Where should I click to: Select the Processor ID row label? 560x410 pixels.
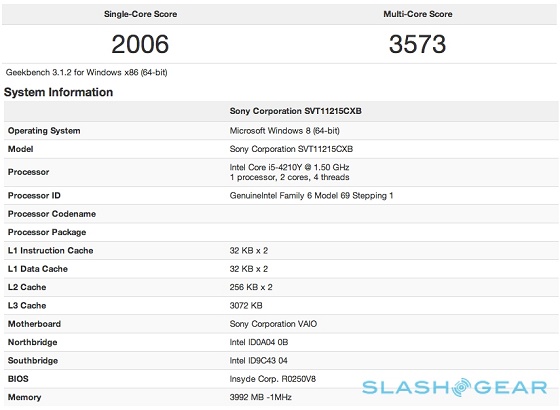[x=34, y=196]
